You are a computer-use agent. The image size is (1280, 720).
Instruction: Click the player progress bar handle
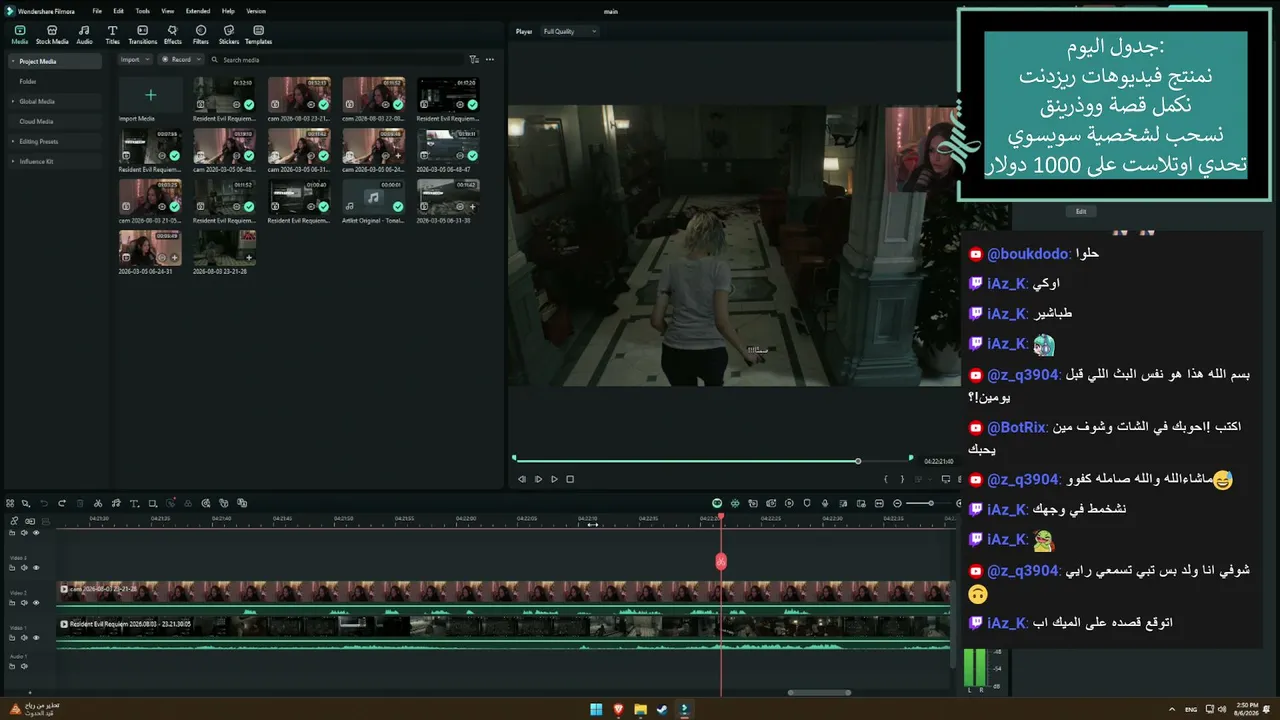click(858, 461)
